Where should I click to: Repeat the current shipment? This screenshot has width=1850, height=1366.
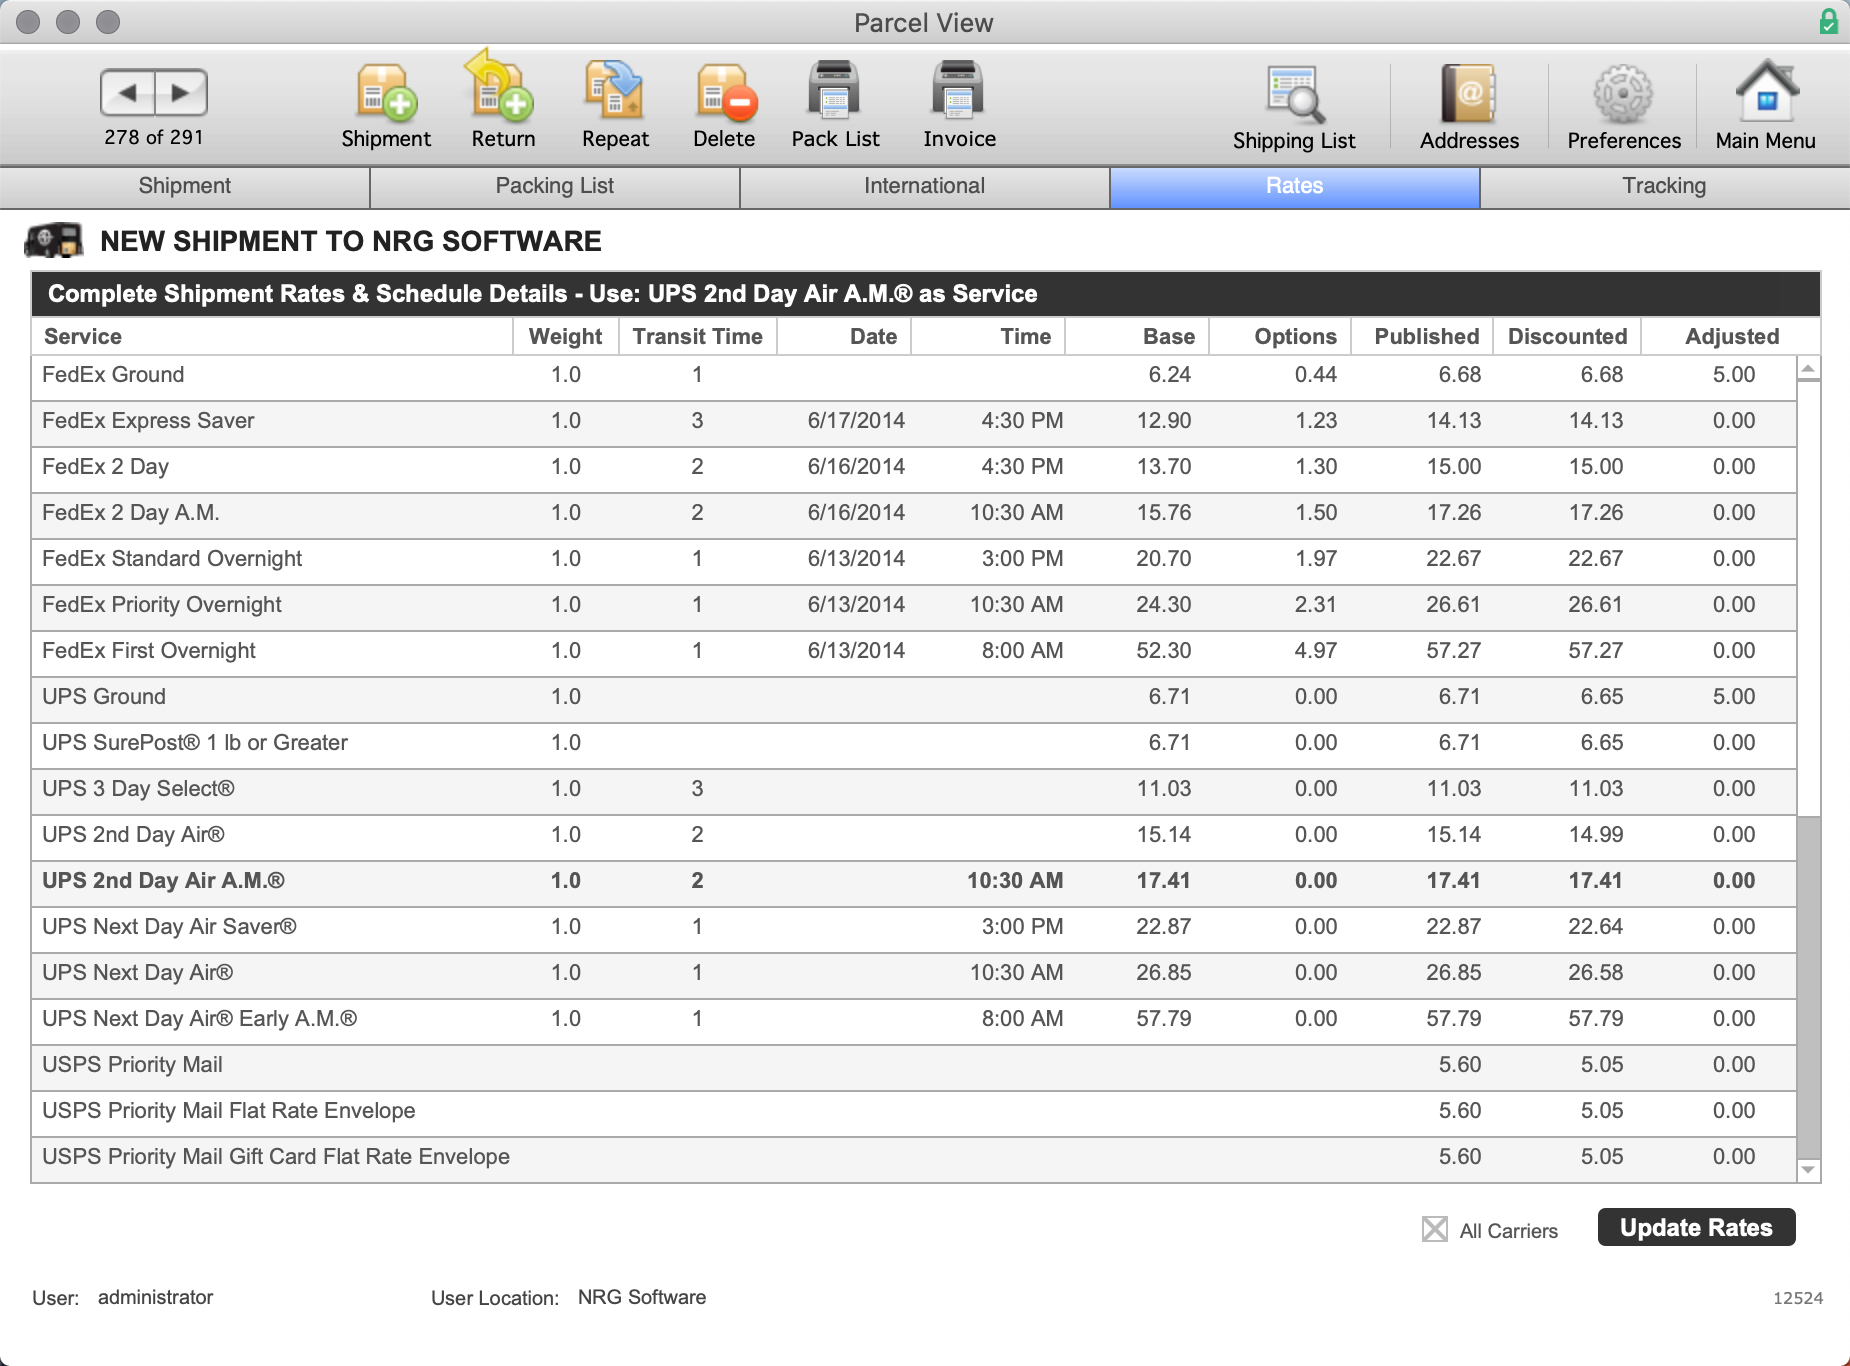615,105
